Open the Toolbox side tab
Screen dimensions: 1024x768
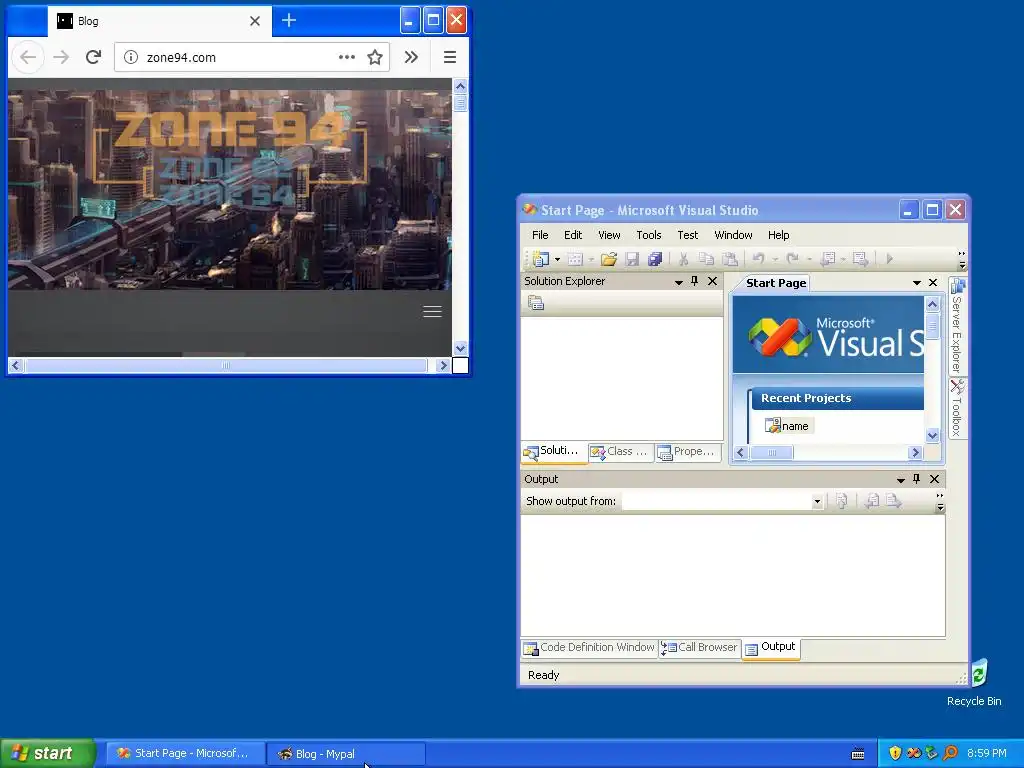point(957,409)
